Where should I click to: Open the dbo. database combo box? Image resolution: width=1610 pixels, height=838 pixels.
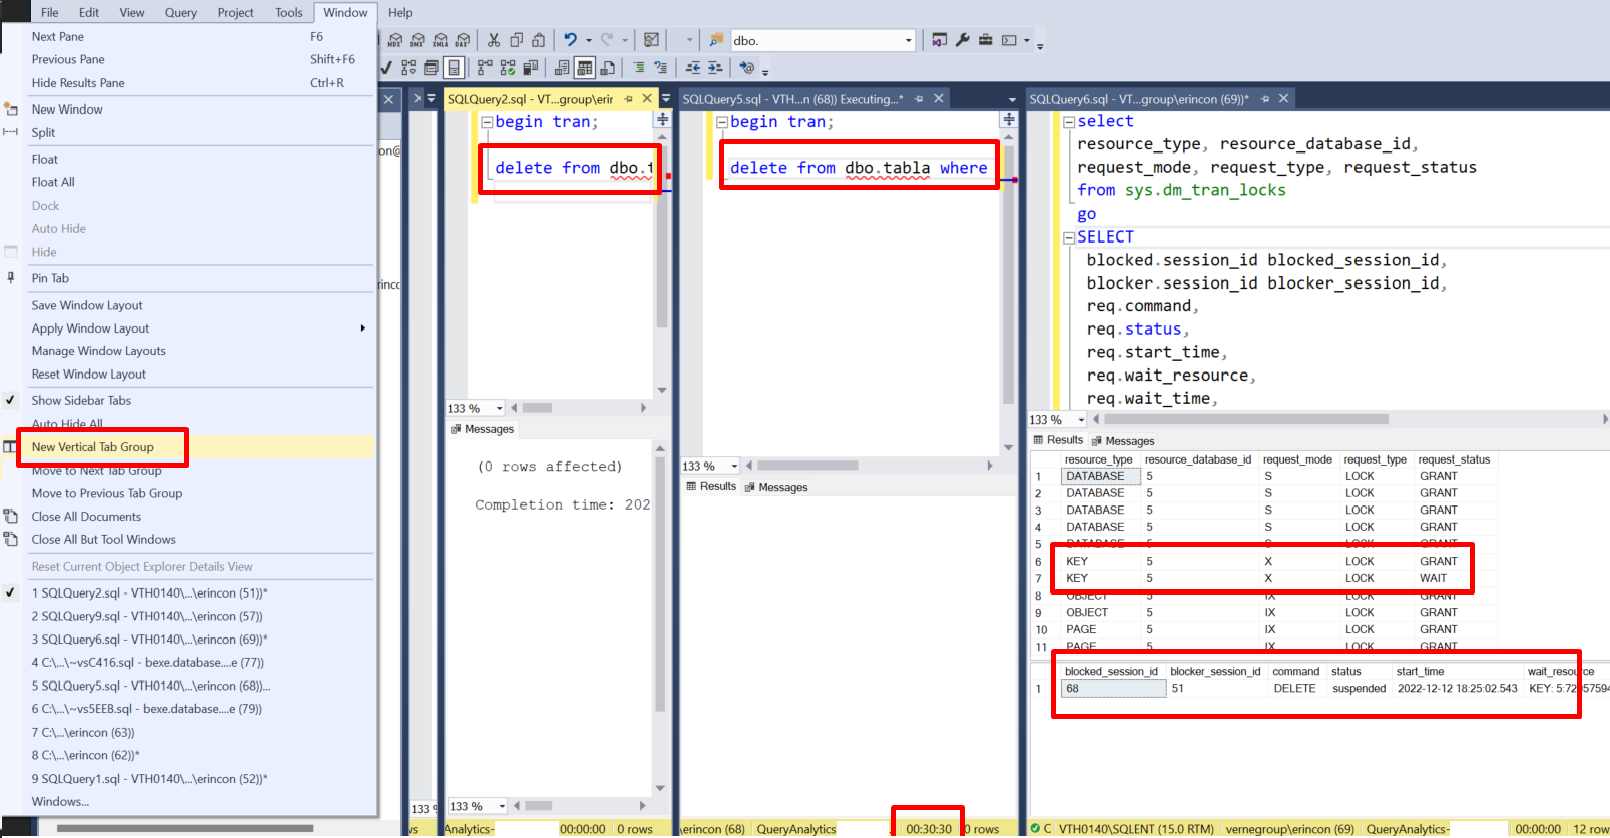click(x=823, y=40)
